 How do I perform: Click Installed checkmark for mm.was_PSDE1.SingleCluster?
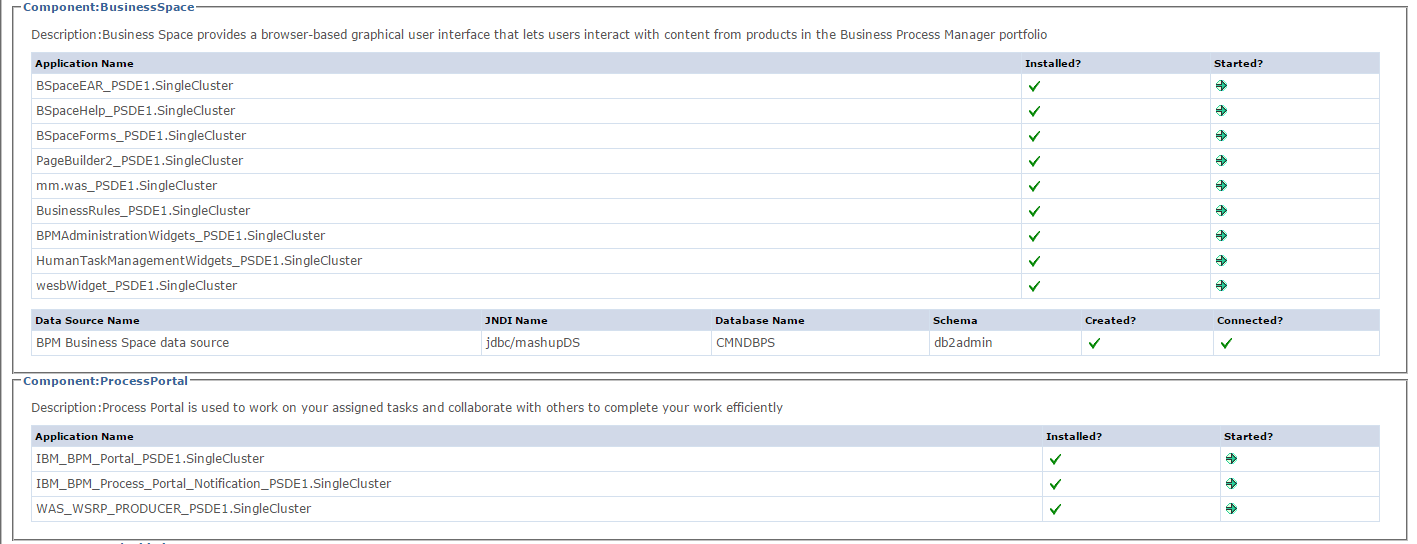tap(1034, 186)
